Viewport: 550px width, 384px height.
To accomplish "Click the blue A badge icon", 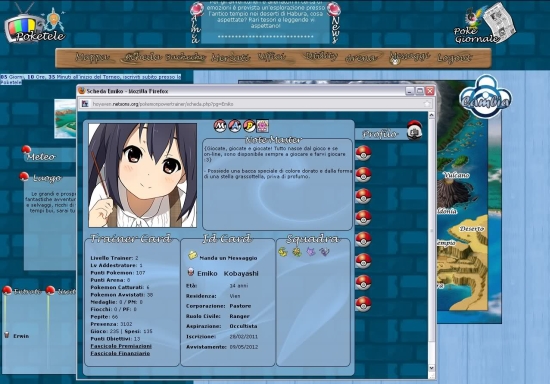I will tap(235, 126).
